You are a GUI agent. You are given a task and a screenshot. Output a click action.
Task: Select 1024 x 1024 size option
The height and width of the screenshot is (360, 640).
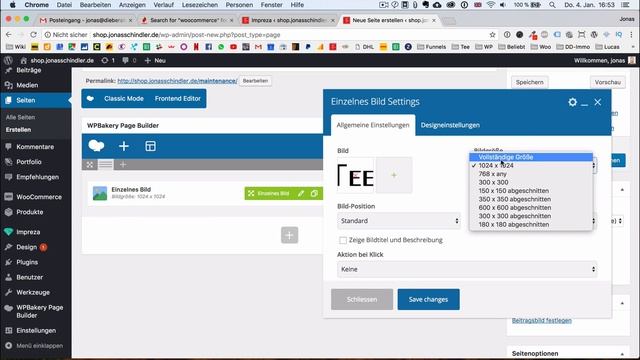[531, 165]
